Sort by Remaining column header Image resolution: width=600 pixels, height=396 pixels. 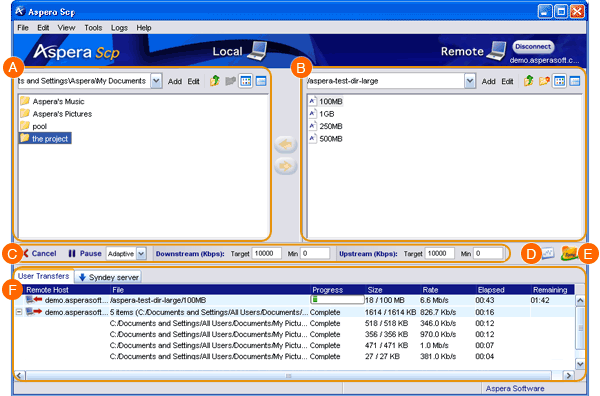click(x=550, y=290)
